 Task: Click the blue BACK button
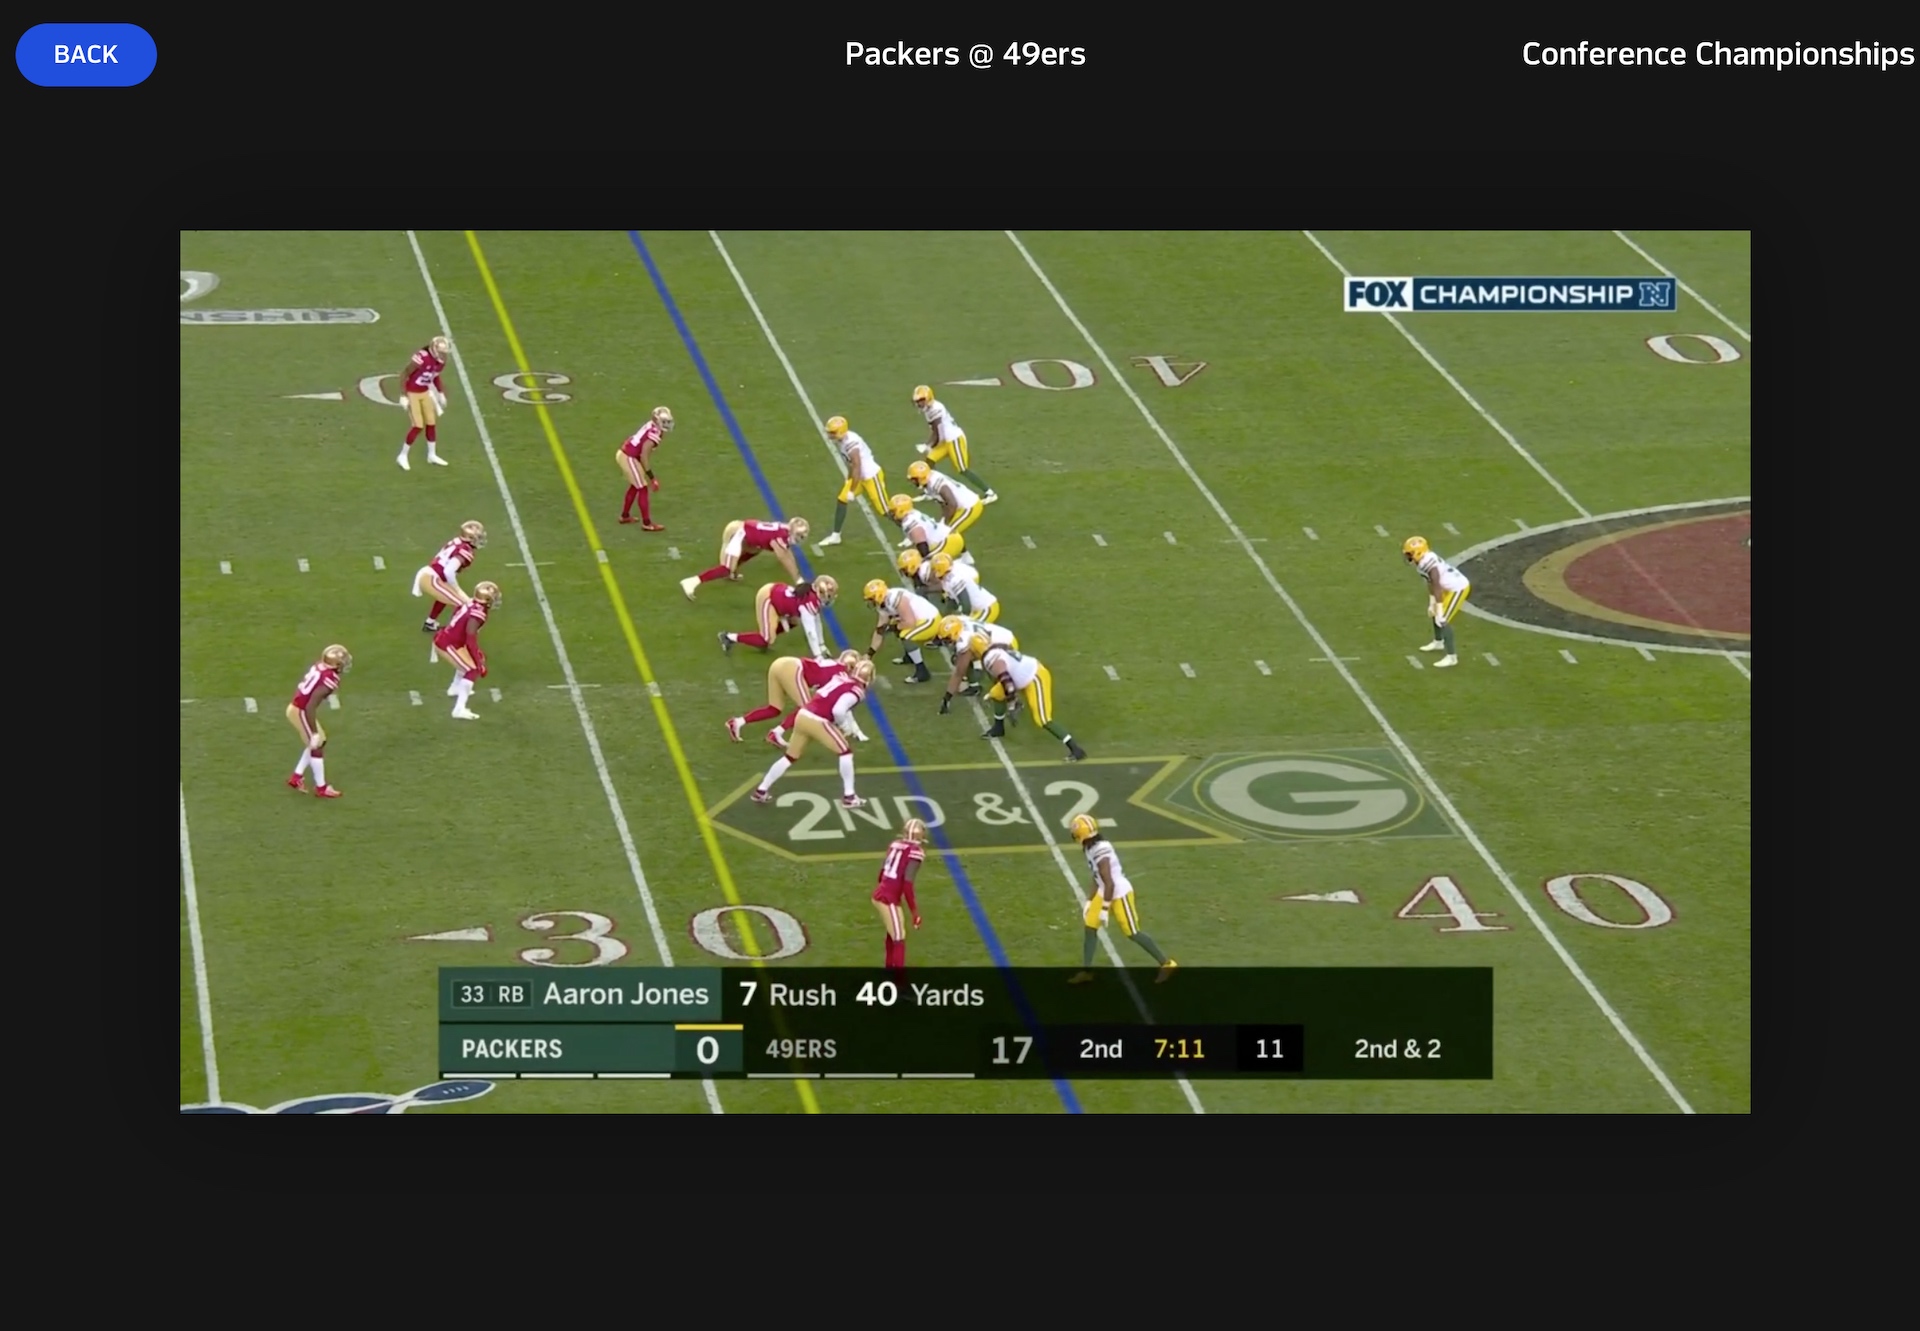pos(86,55)
